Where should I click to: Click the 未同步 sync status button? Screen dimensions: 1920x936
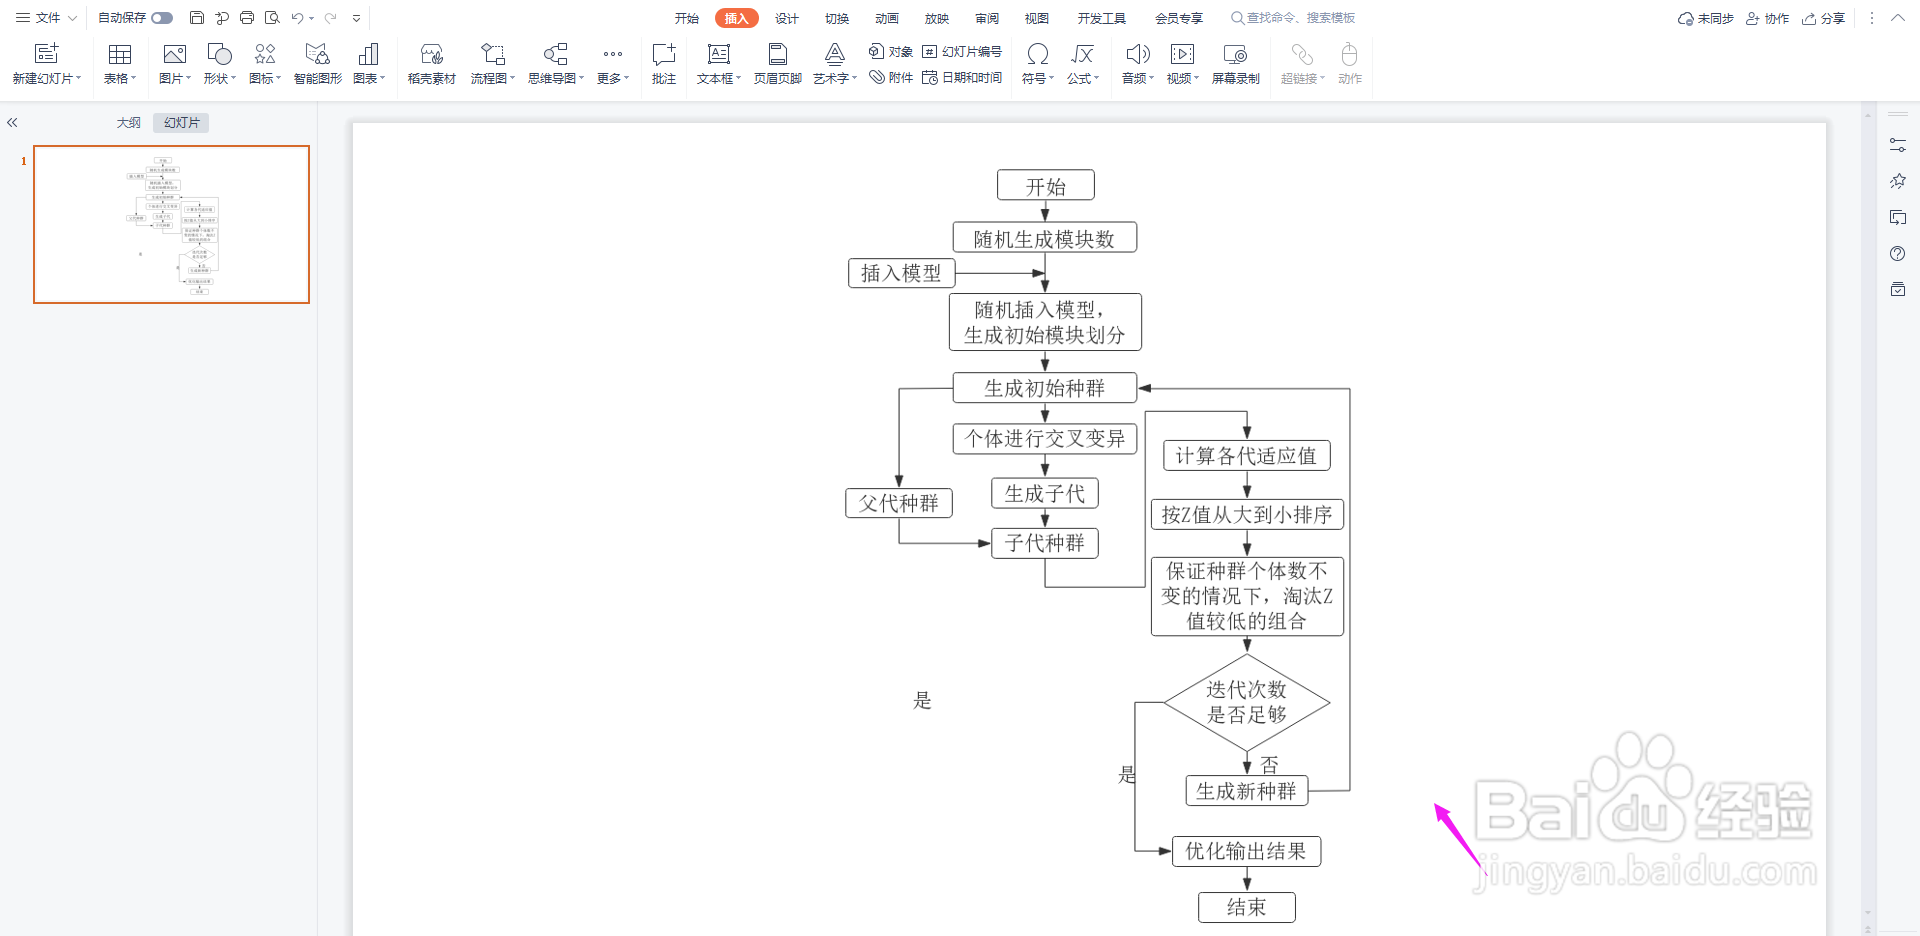[1706, 18]
